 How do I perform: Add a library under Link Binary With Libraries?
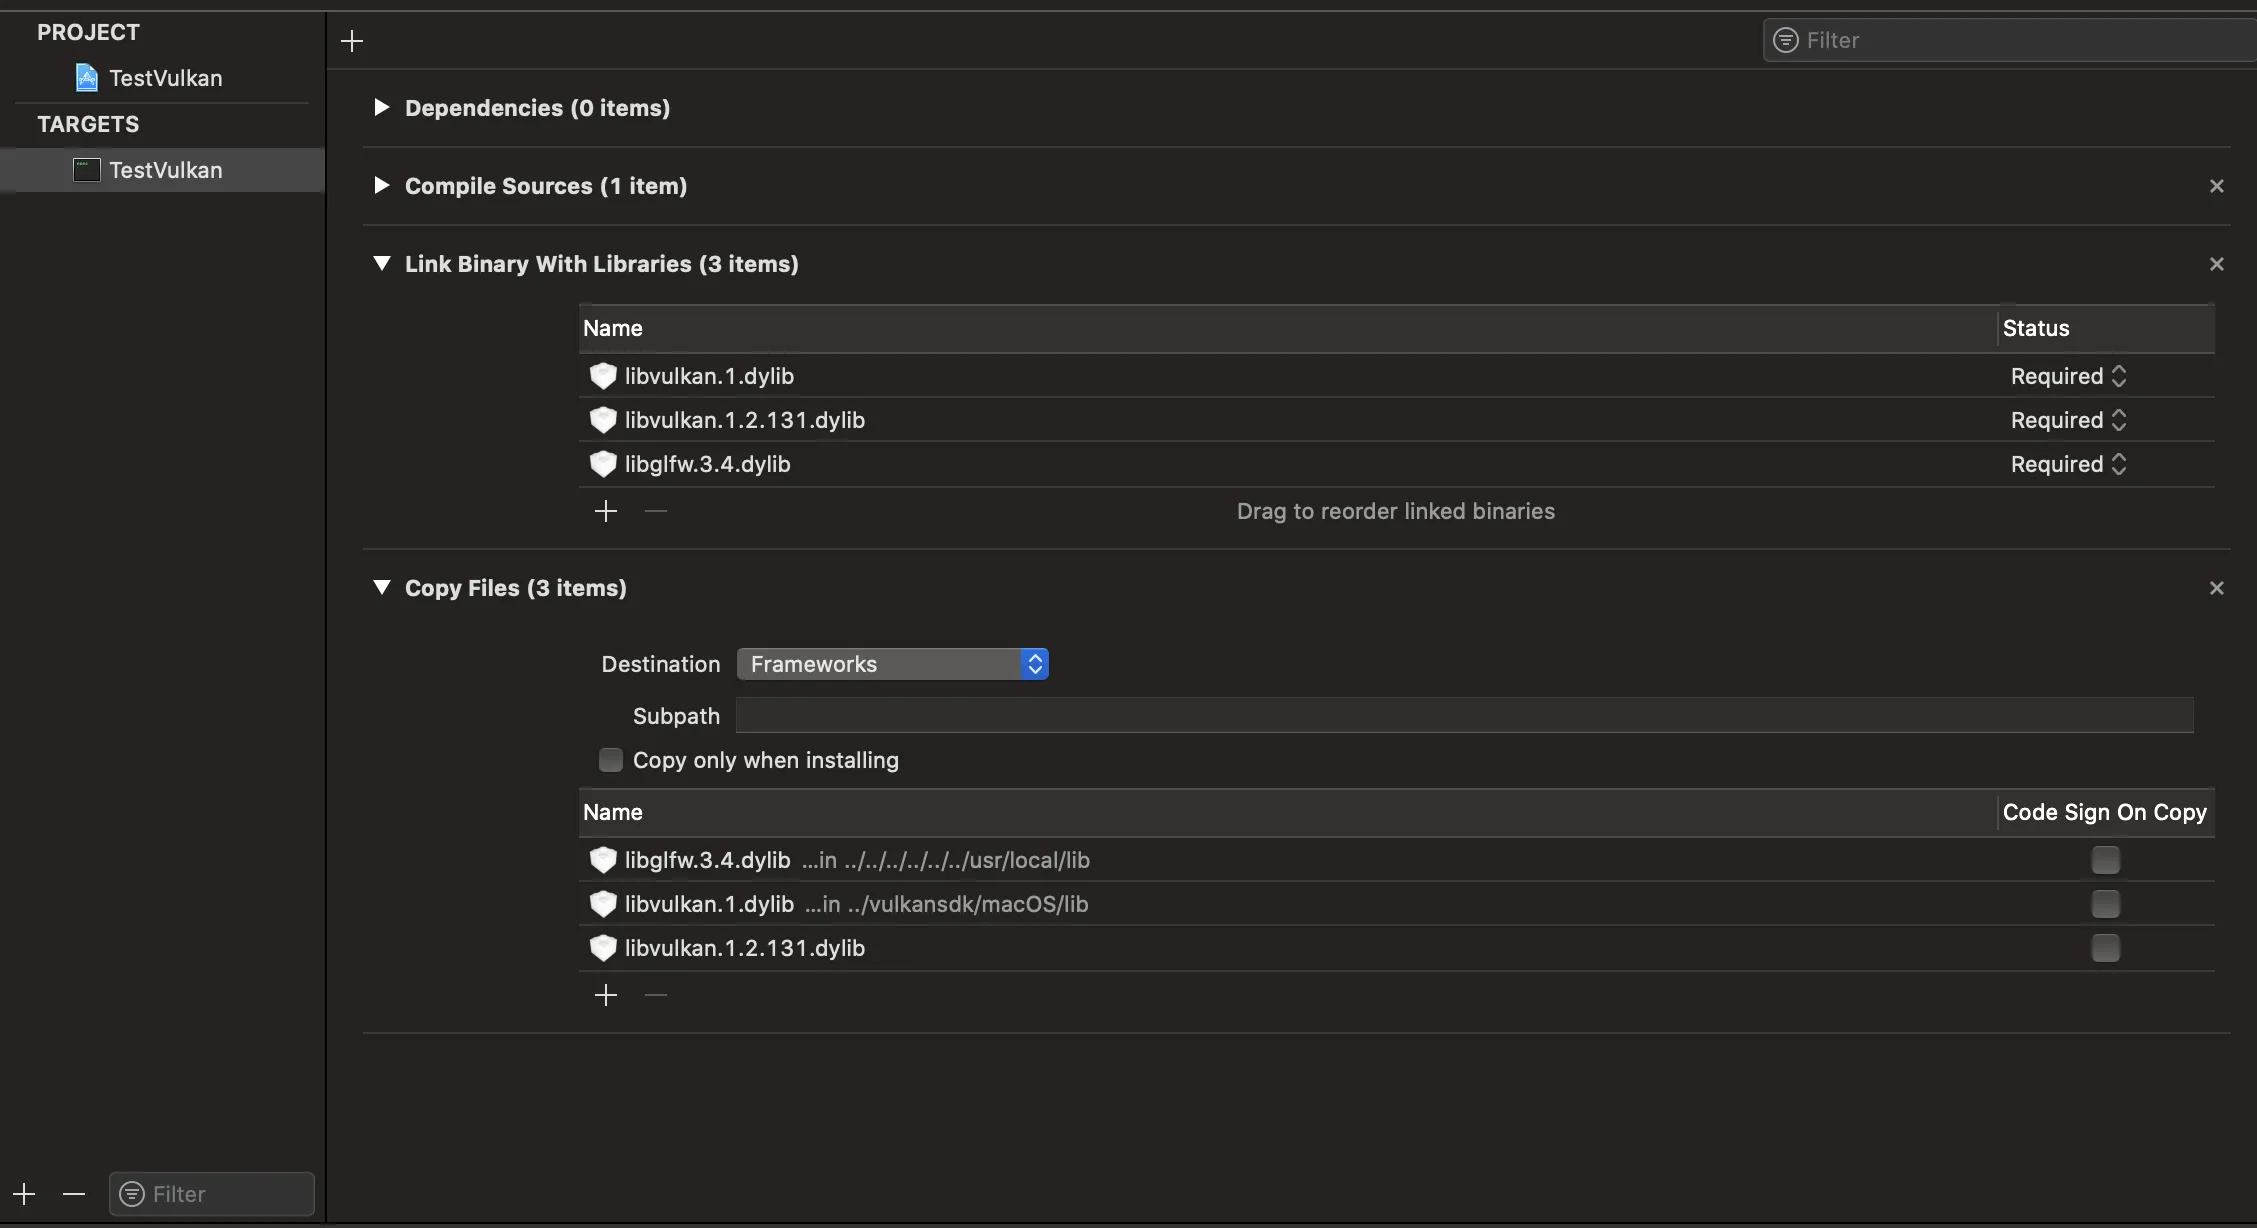605,511
